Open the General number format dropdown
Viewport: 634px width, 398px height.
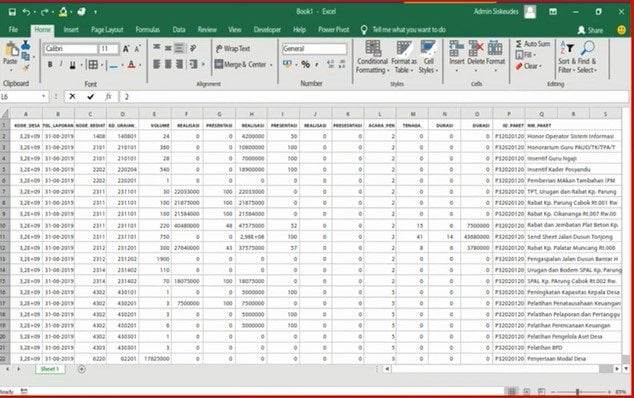(314, 49)
